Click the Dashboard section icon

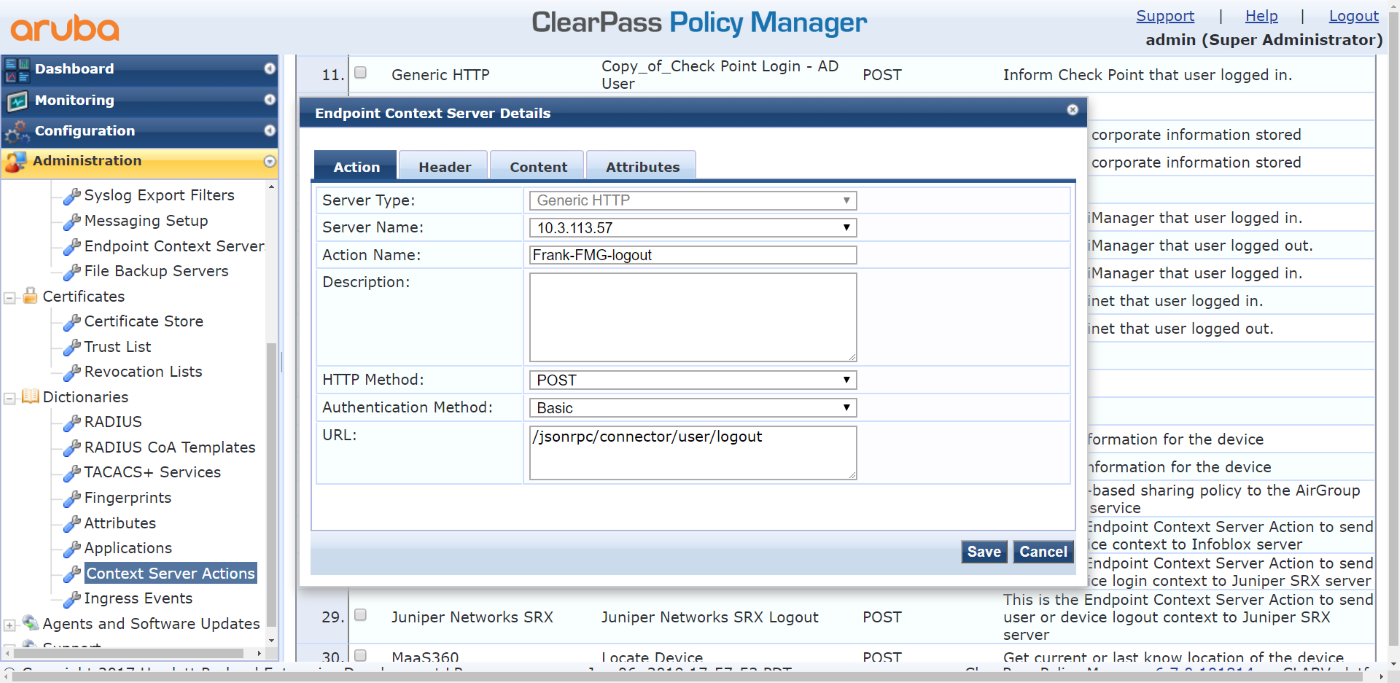tap(17, 69)
